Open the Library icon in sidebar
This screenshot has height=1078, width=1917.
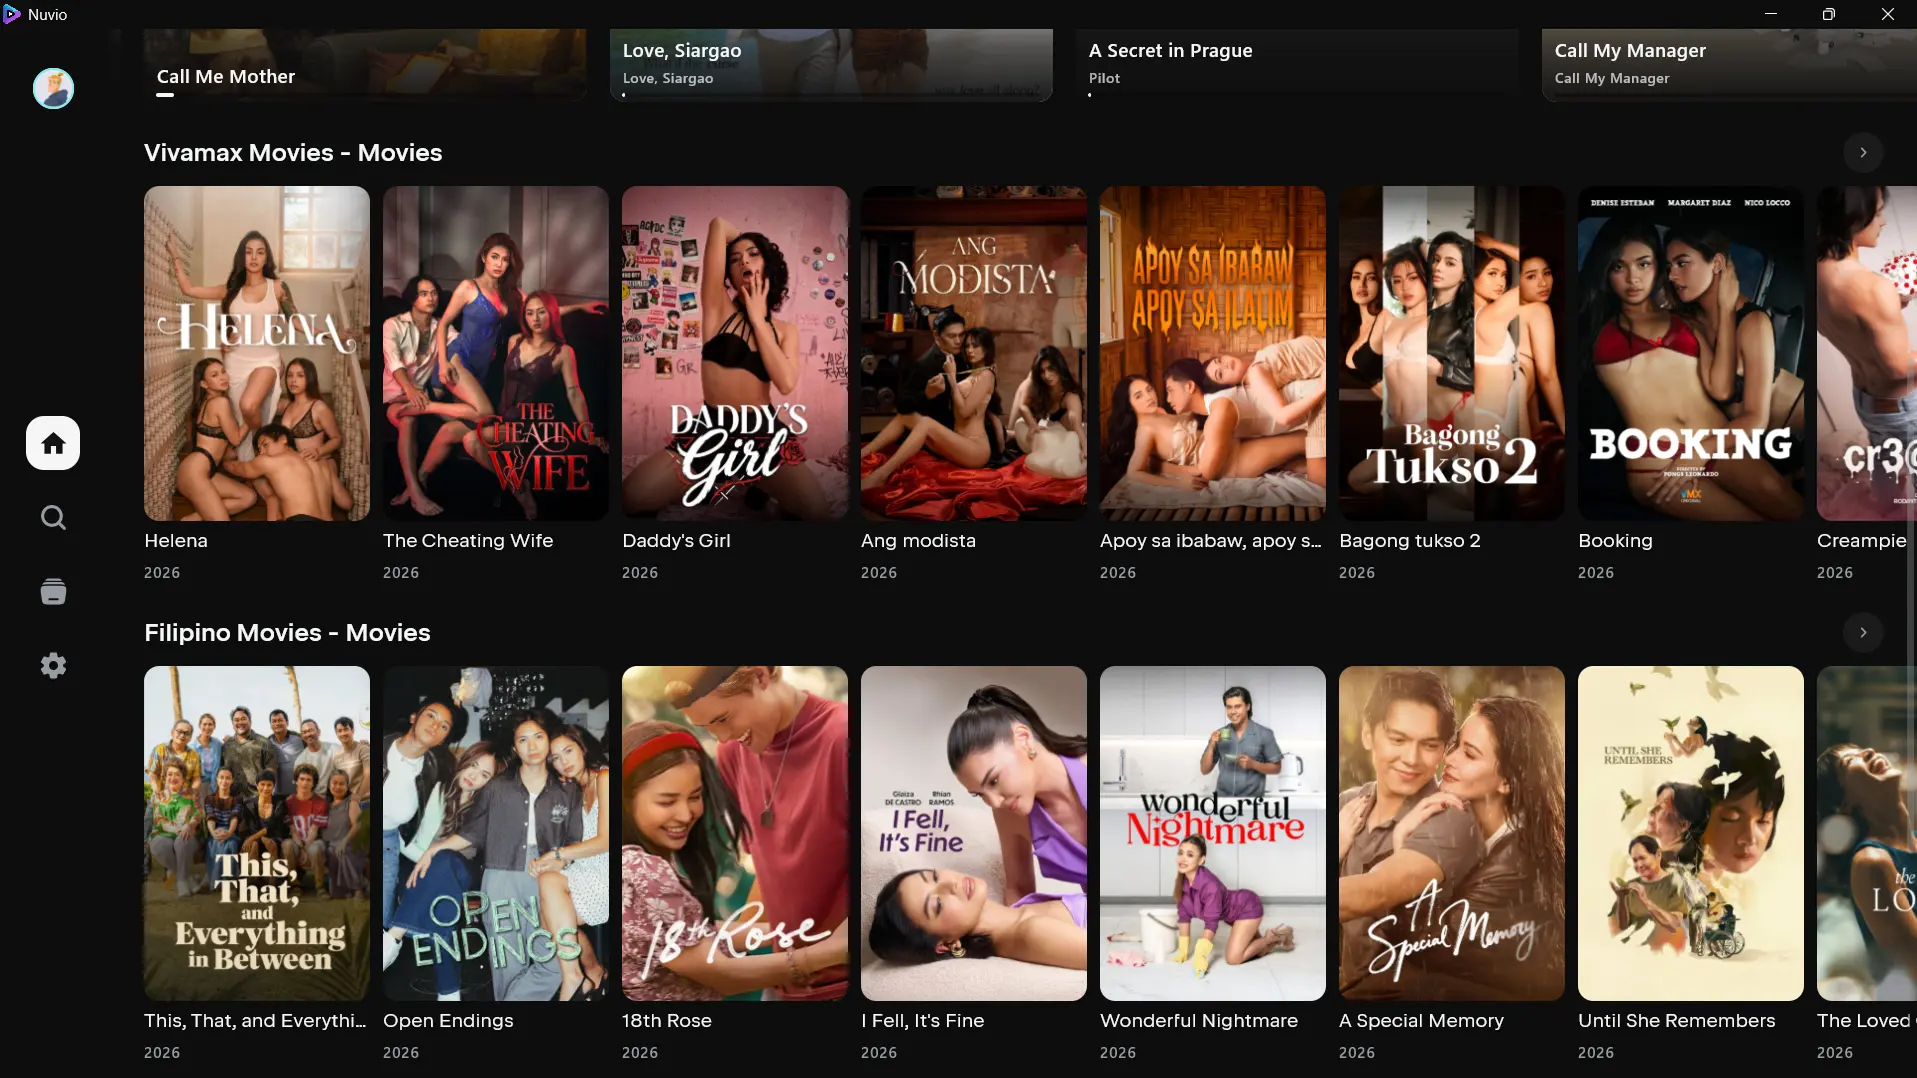coord(53,591)
